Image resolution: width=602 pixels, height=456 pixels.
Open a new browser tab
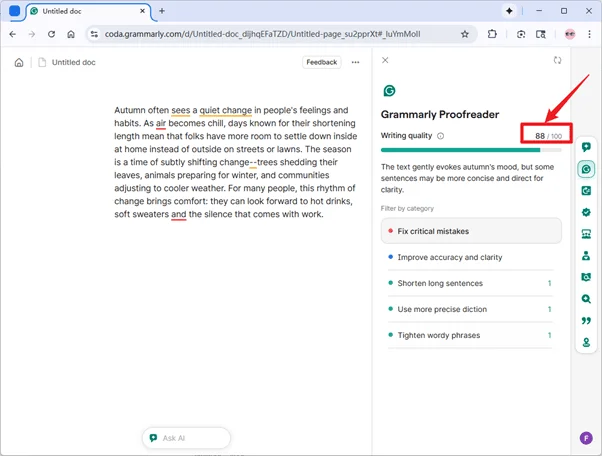click(162, 11)
